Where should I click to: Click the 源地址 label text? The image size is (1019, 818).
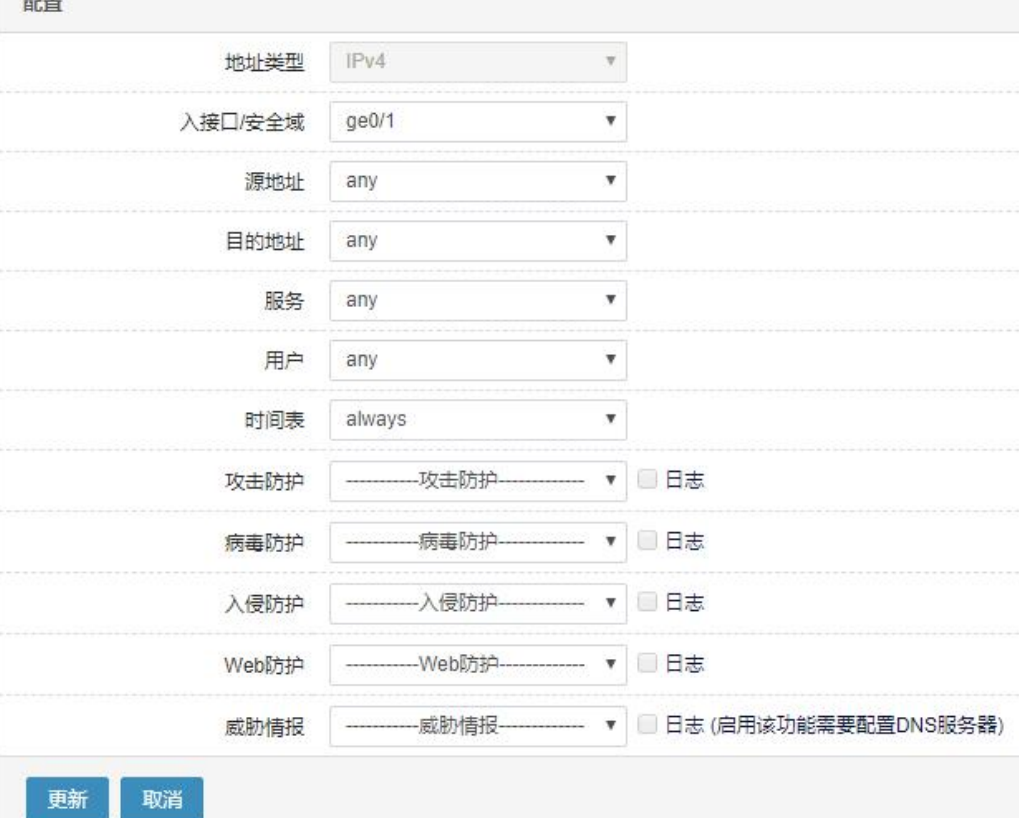[274, 182]
